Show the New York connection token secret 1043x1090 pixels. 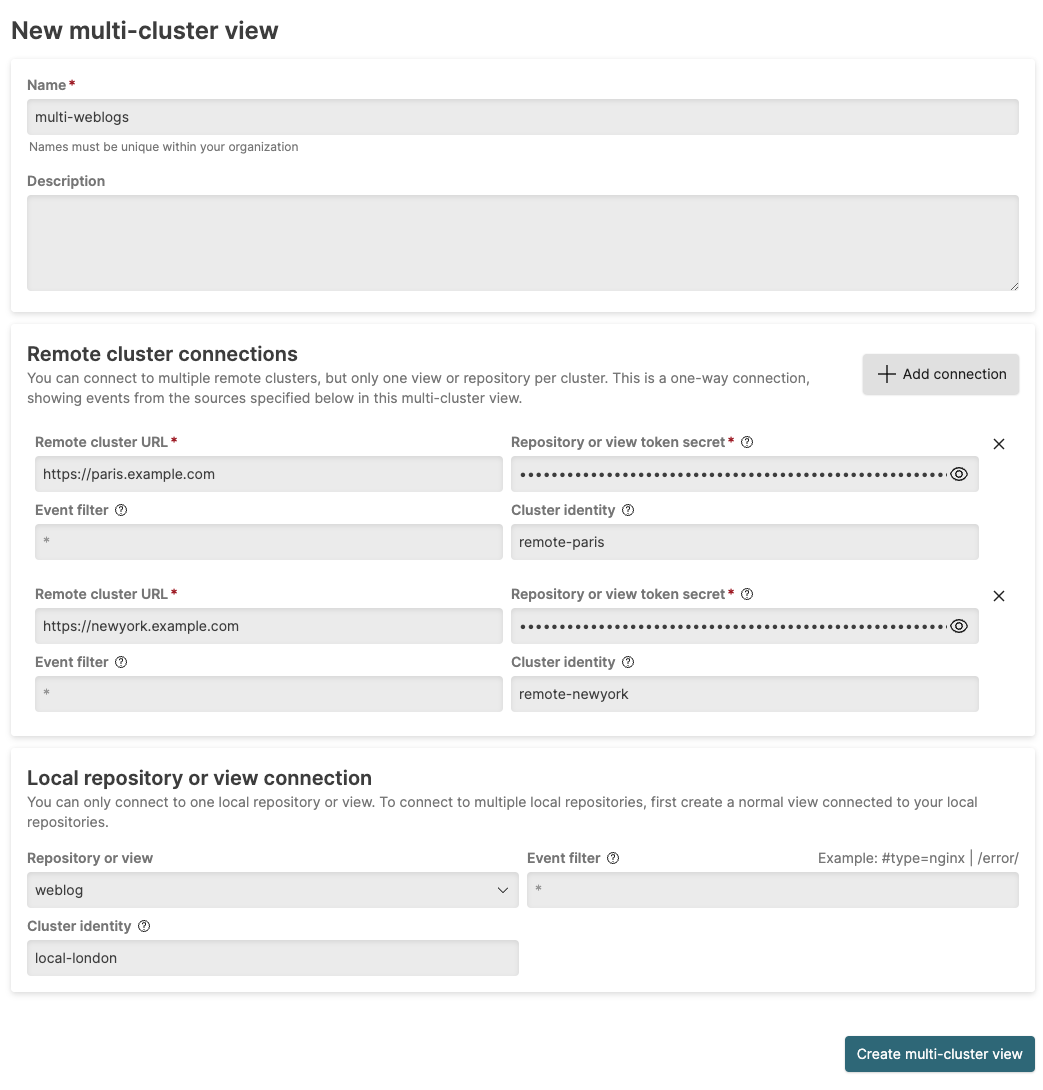pyautogui.click(x=959, y=627)
